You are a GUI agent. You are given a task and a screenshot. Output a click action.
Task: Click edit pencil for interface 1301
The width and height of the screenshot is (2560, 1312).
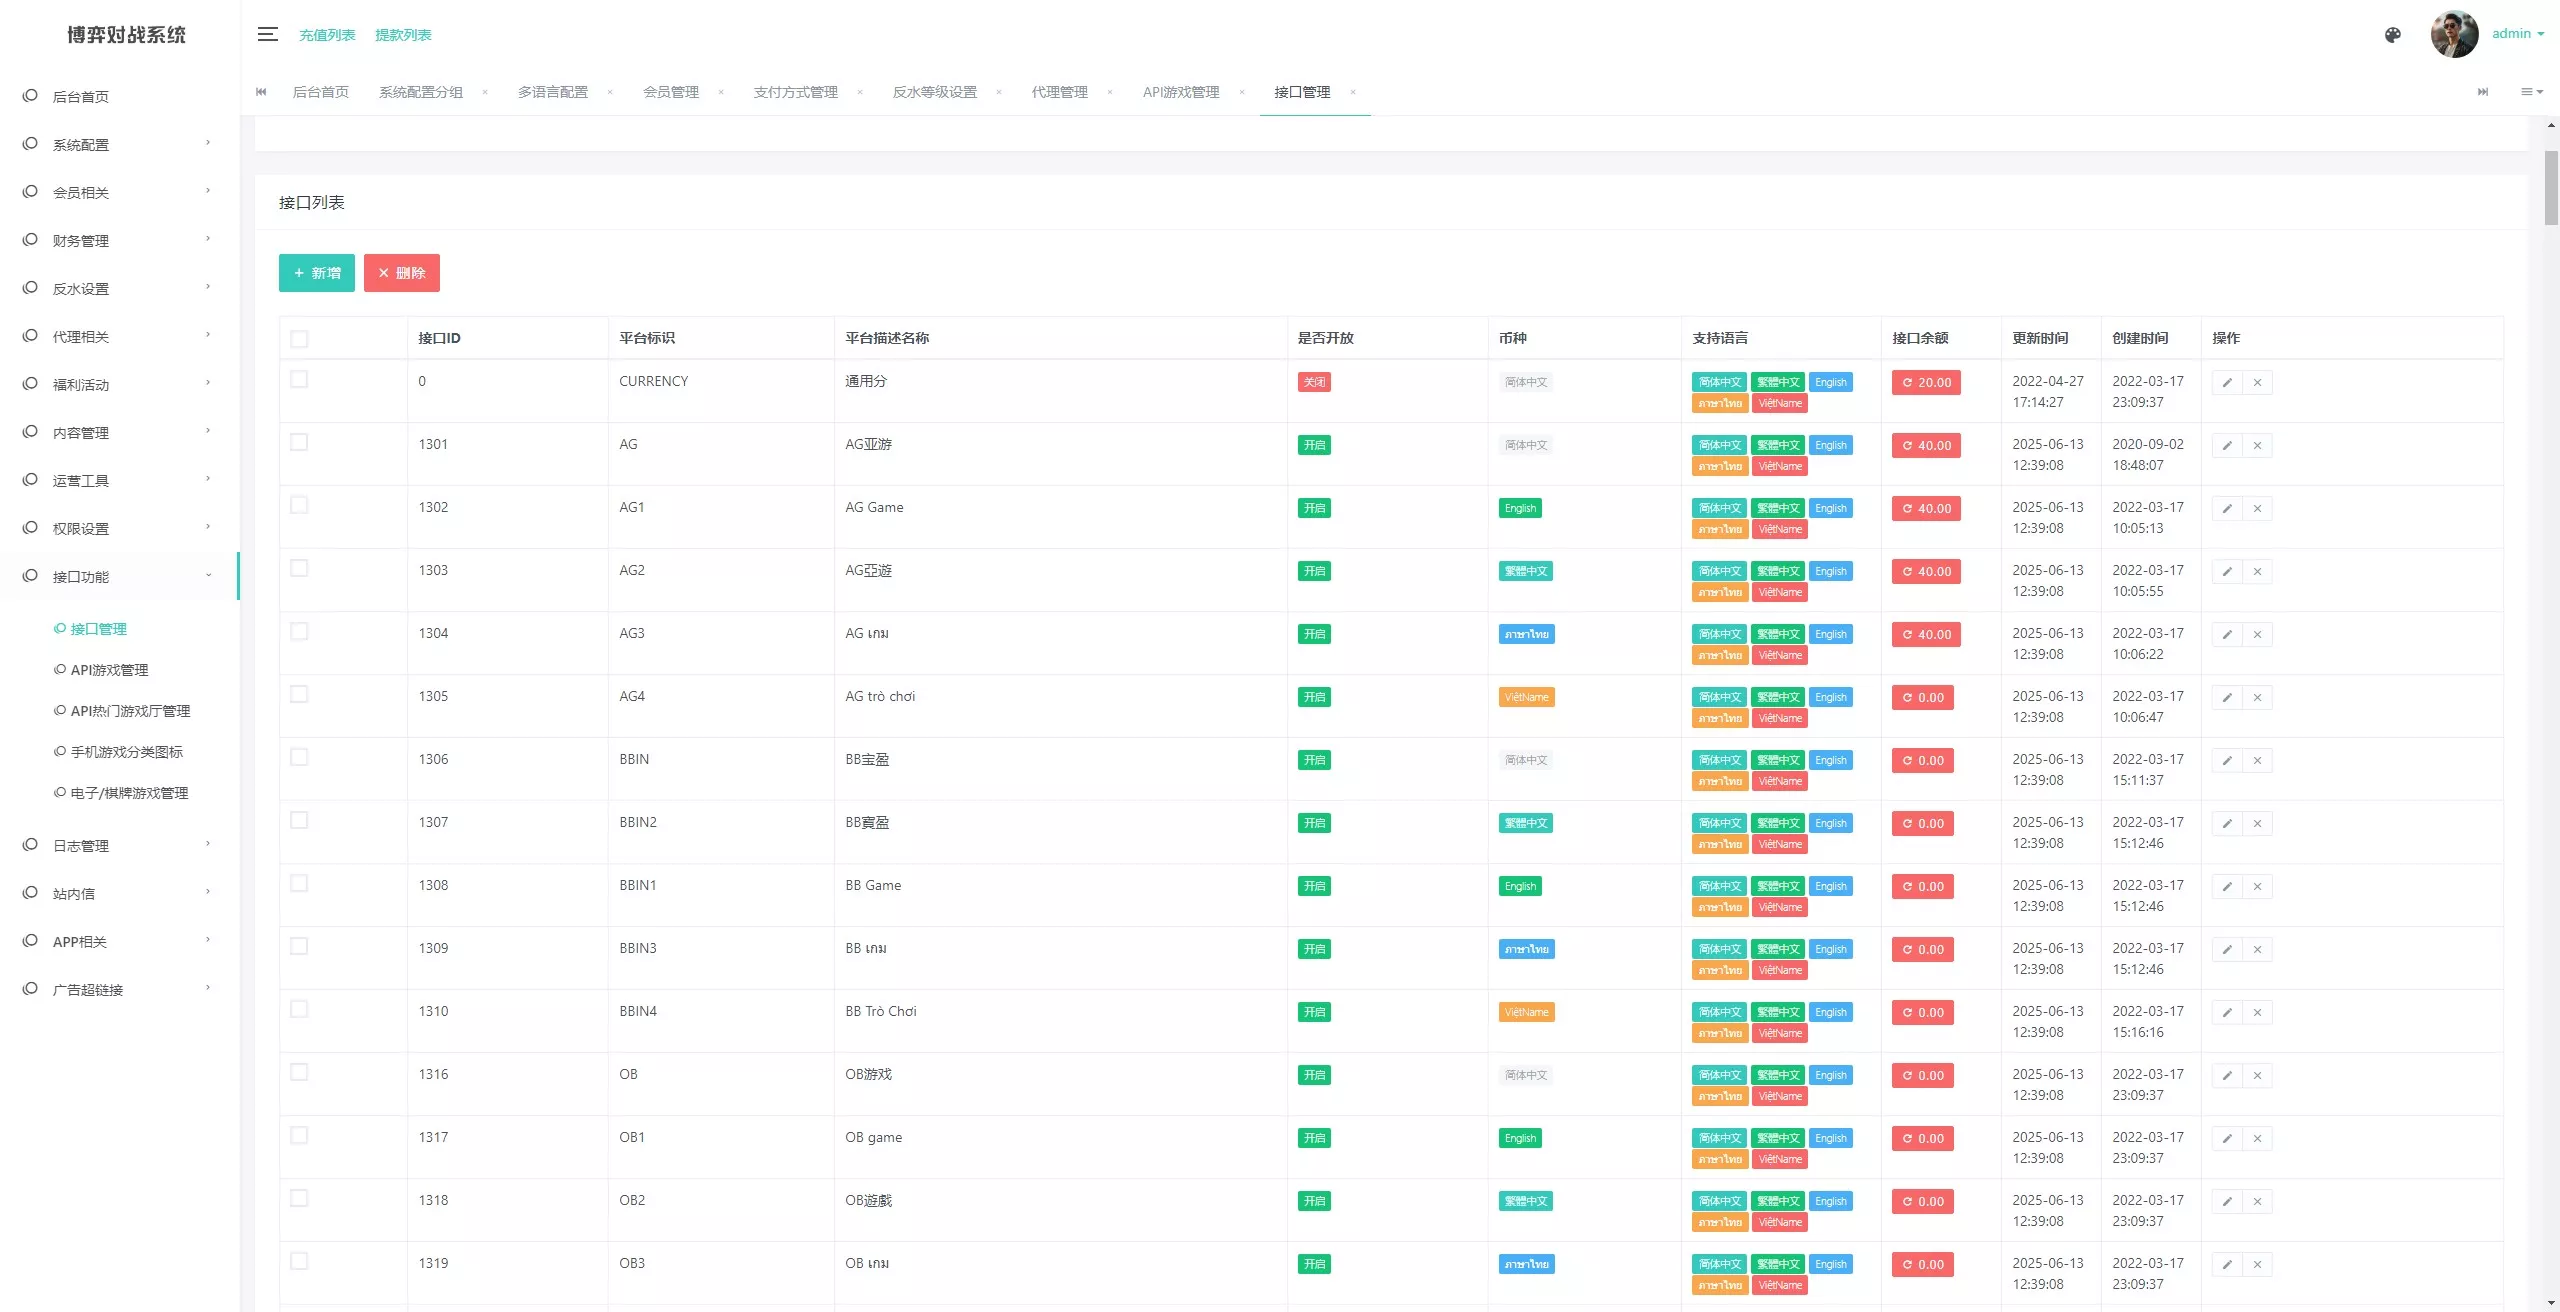click(2227, 446)
